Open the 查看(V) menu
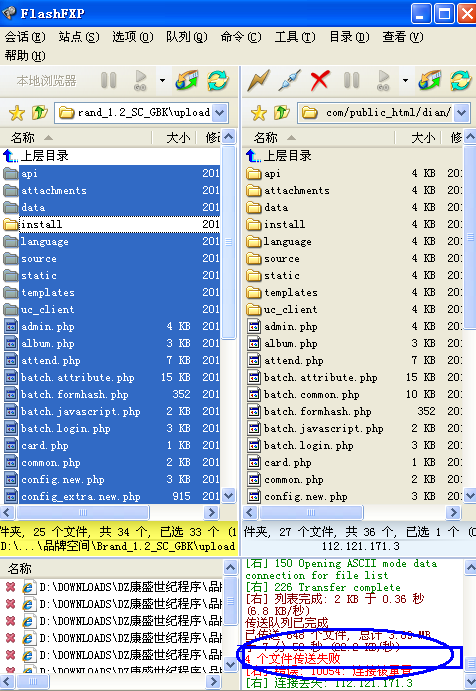Image resolution: width=476 pixels, height=691 pixels. point(402,37)
